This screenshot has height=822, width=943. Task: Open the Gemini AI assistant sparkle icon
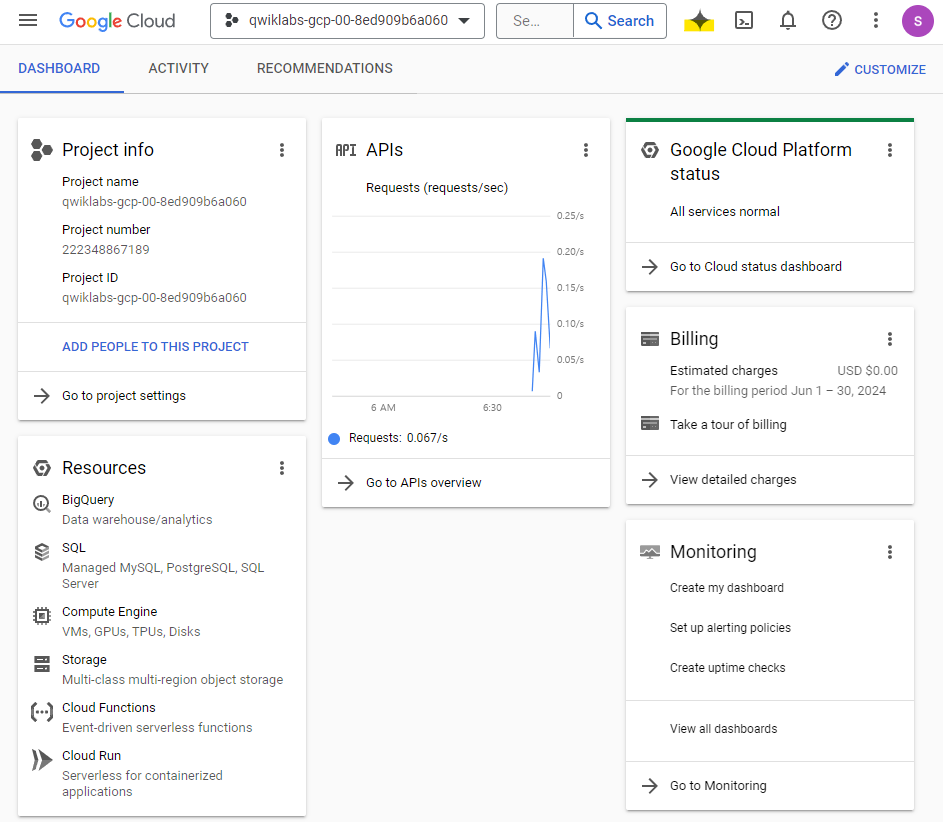click(x=699, y=21)
